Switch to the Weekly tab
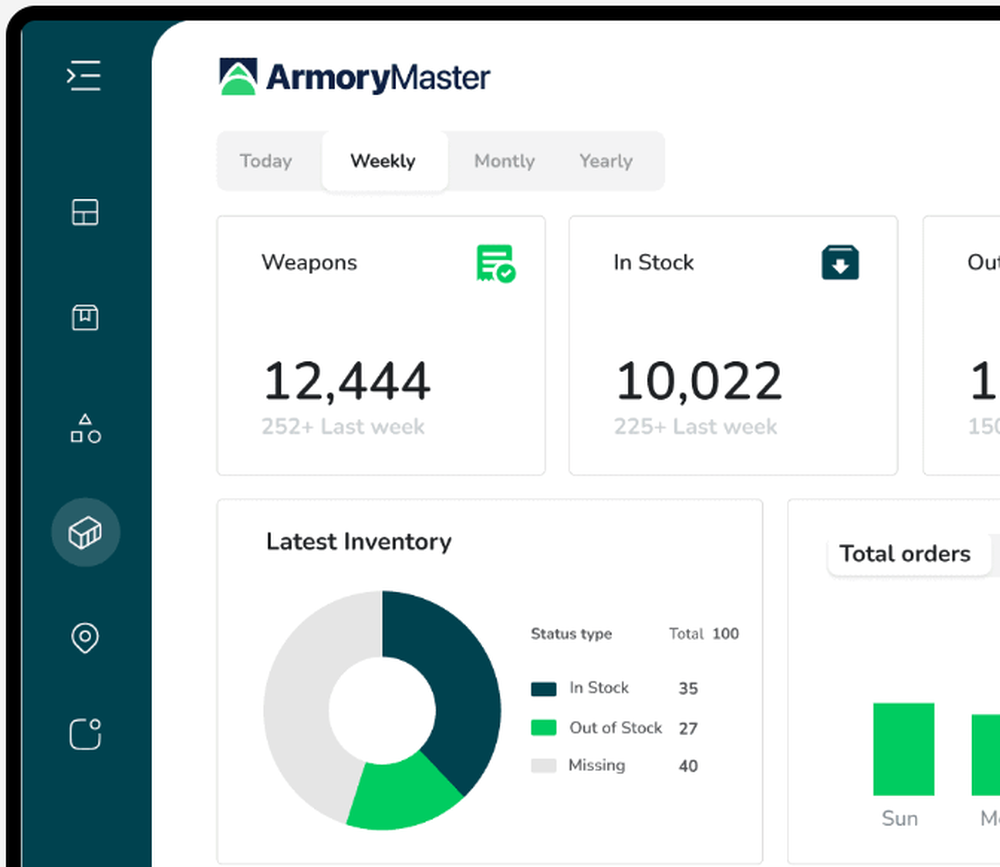 [383, 161]
